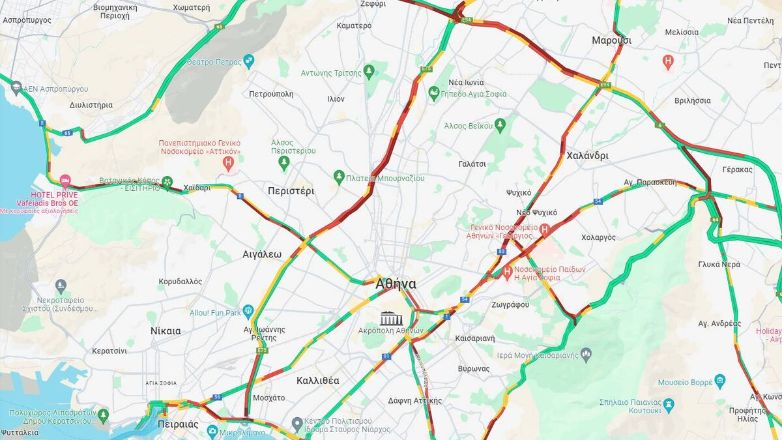Image resolution: width=782 pixels, height=440 pixels.
Task: Select the Γήπεδο Αγία Σοφία stadium icon
Action: (x=434, y=93)
